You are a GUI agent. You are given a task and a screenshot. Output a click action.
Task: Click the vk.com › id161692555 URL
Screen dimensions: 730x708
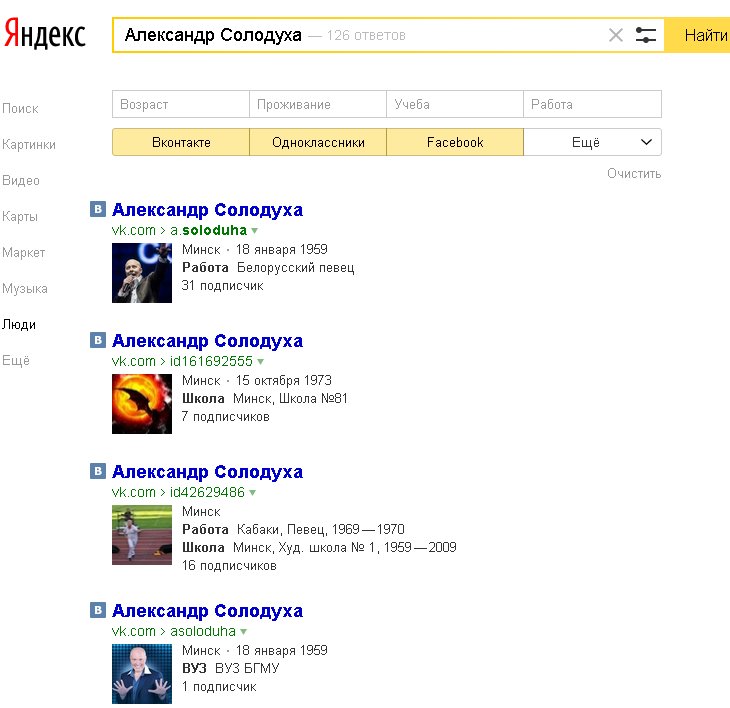pyautogui.click(x=182, y=361)
